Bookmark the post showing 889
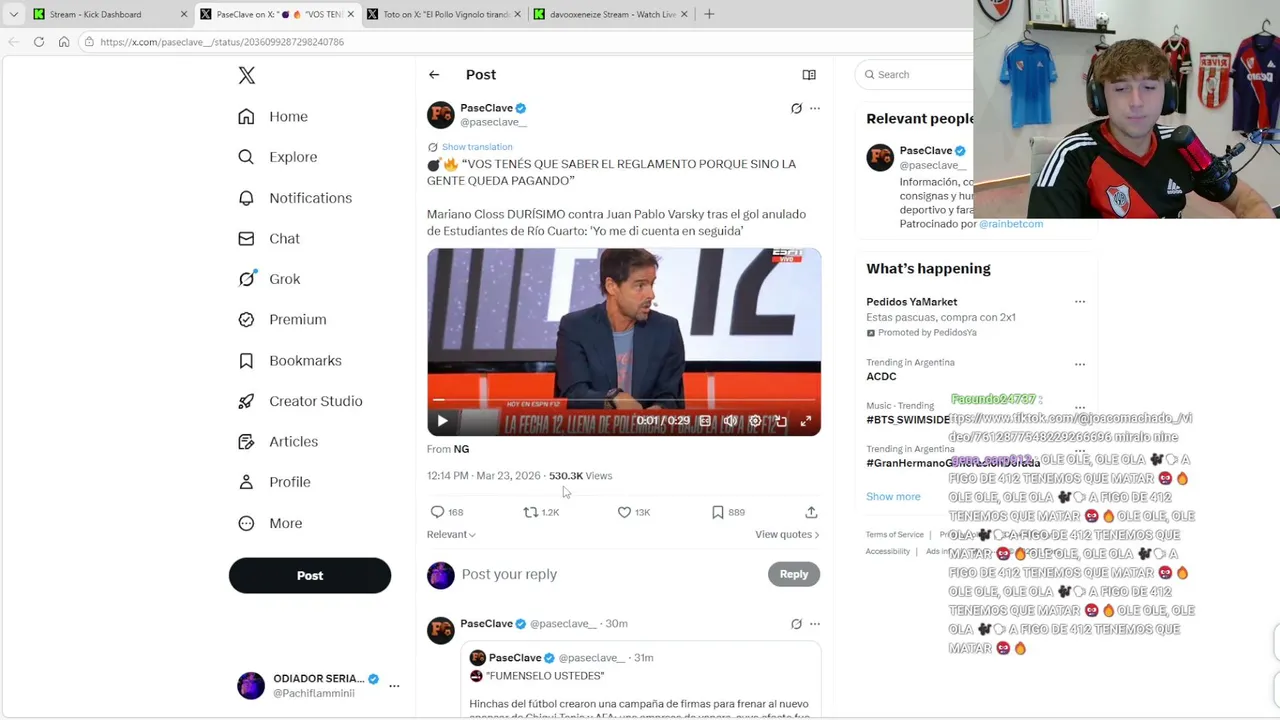Viewport: 1280px width, 720px height. (718, 512)
